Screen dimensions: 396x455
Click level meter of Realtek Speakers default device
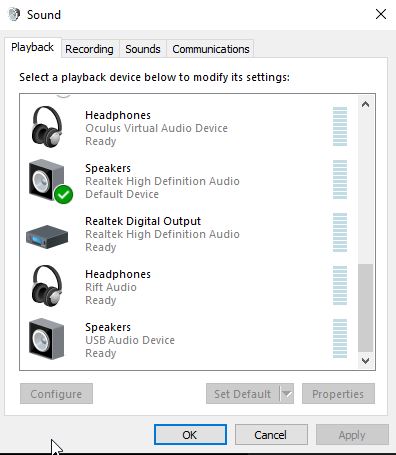point(340,179)
